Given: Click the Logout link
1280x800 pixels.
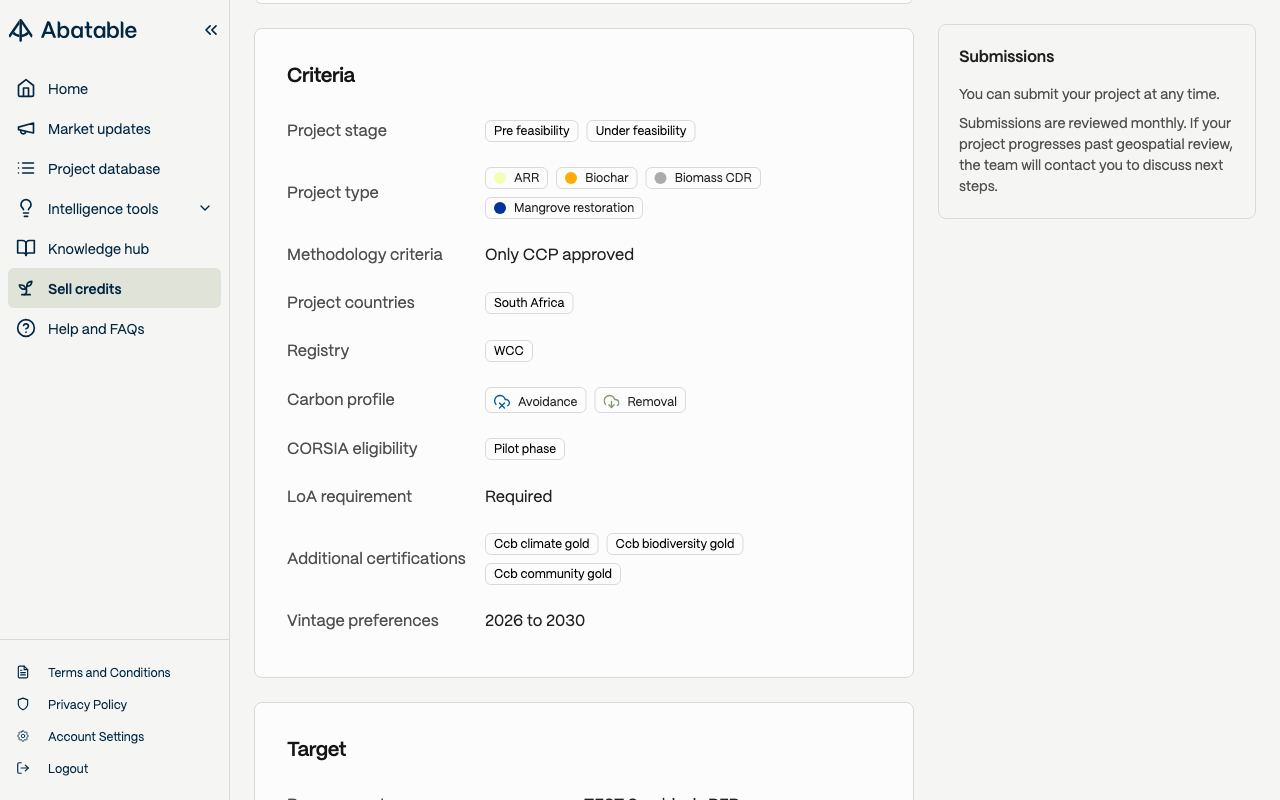Looking at the screenshot, I should point(68,769).
